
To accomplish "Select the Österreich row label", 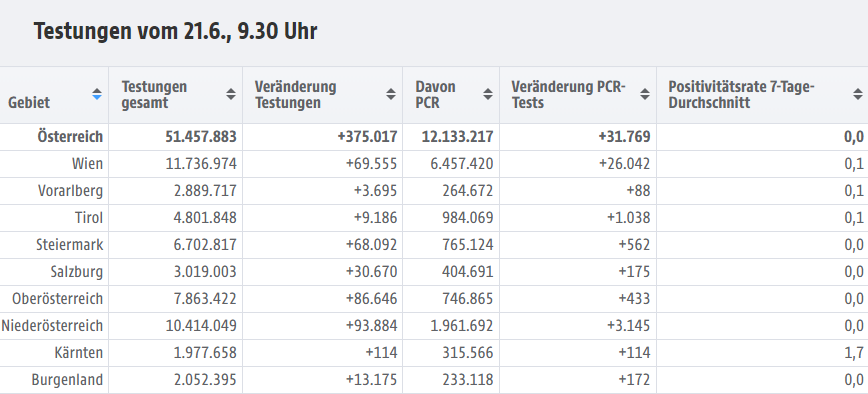I will (x=70, y=137).
